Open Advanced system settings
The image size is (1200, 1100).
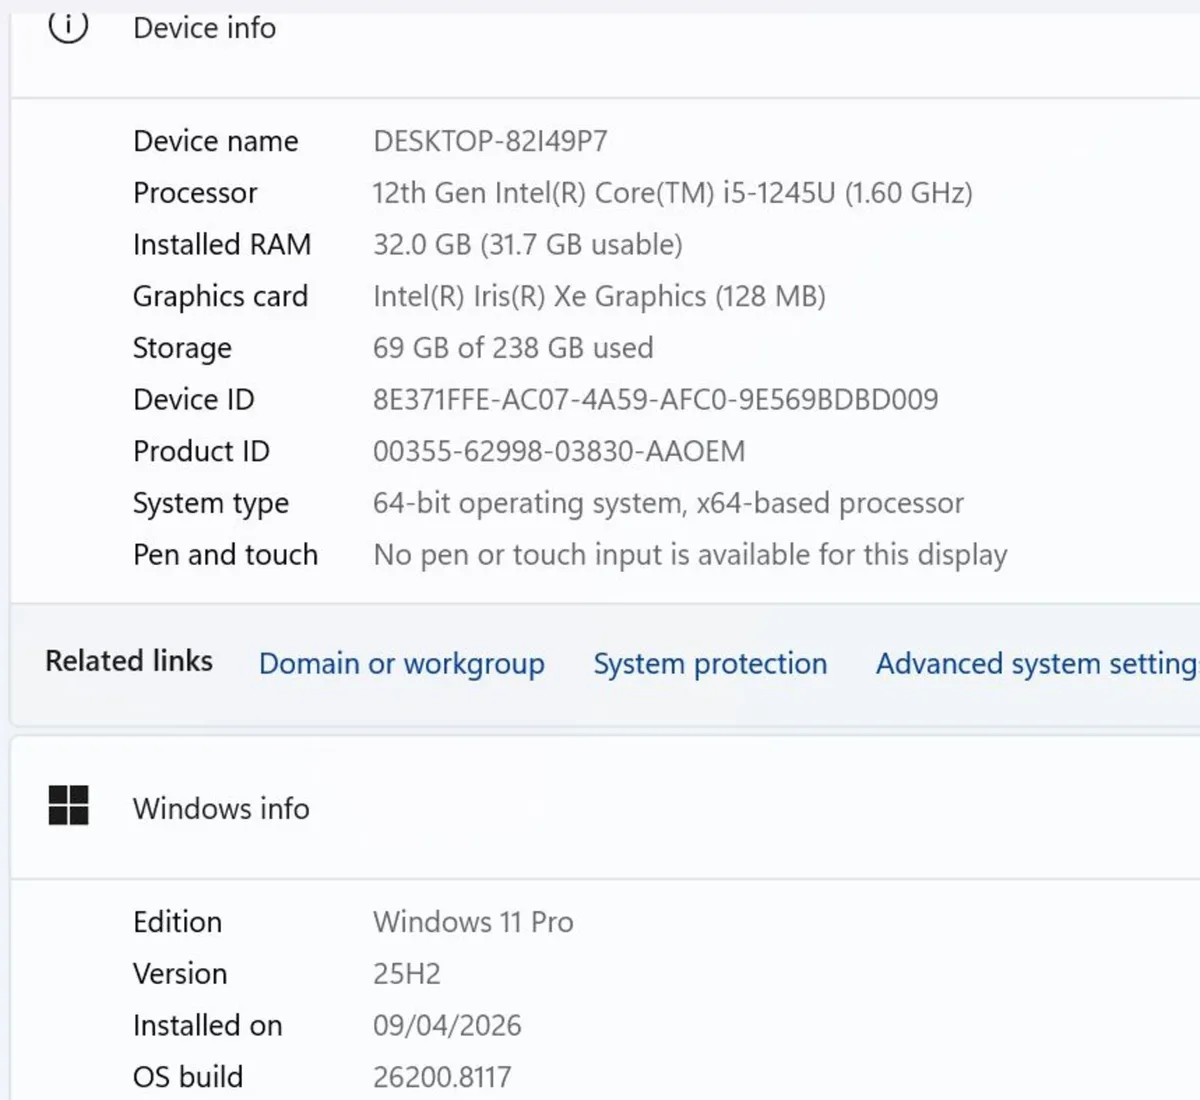pos(1033,663)
